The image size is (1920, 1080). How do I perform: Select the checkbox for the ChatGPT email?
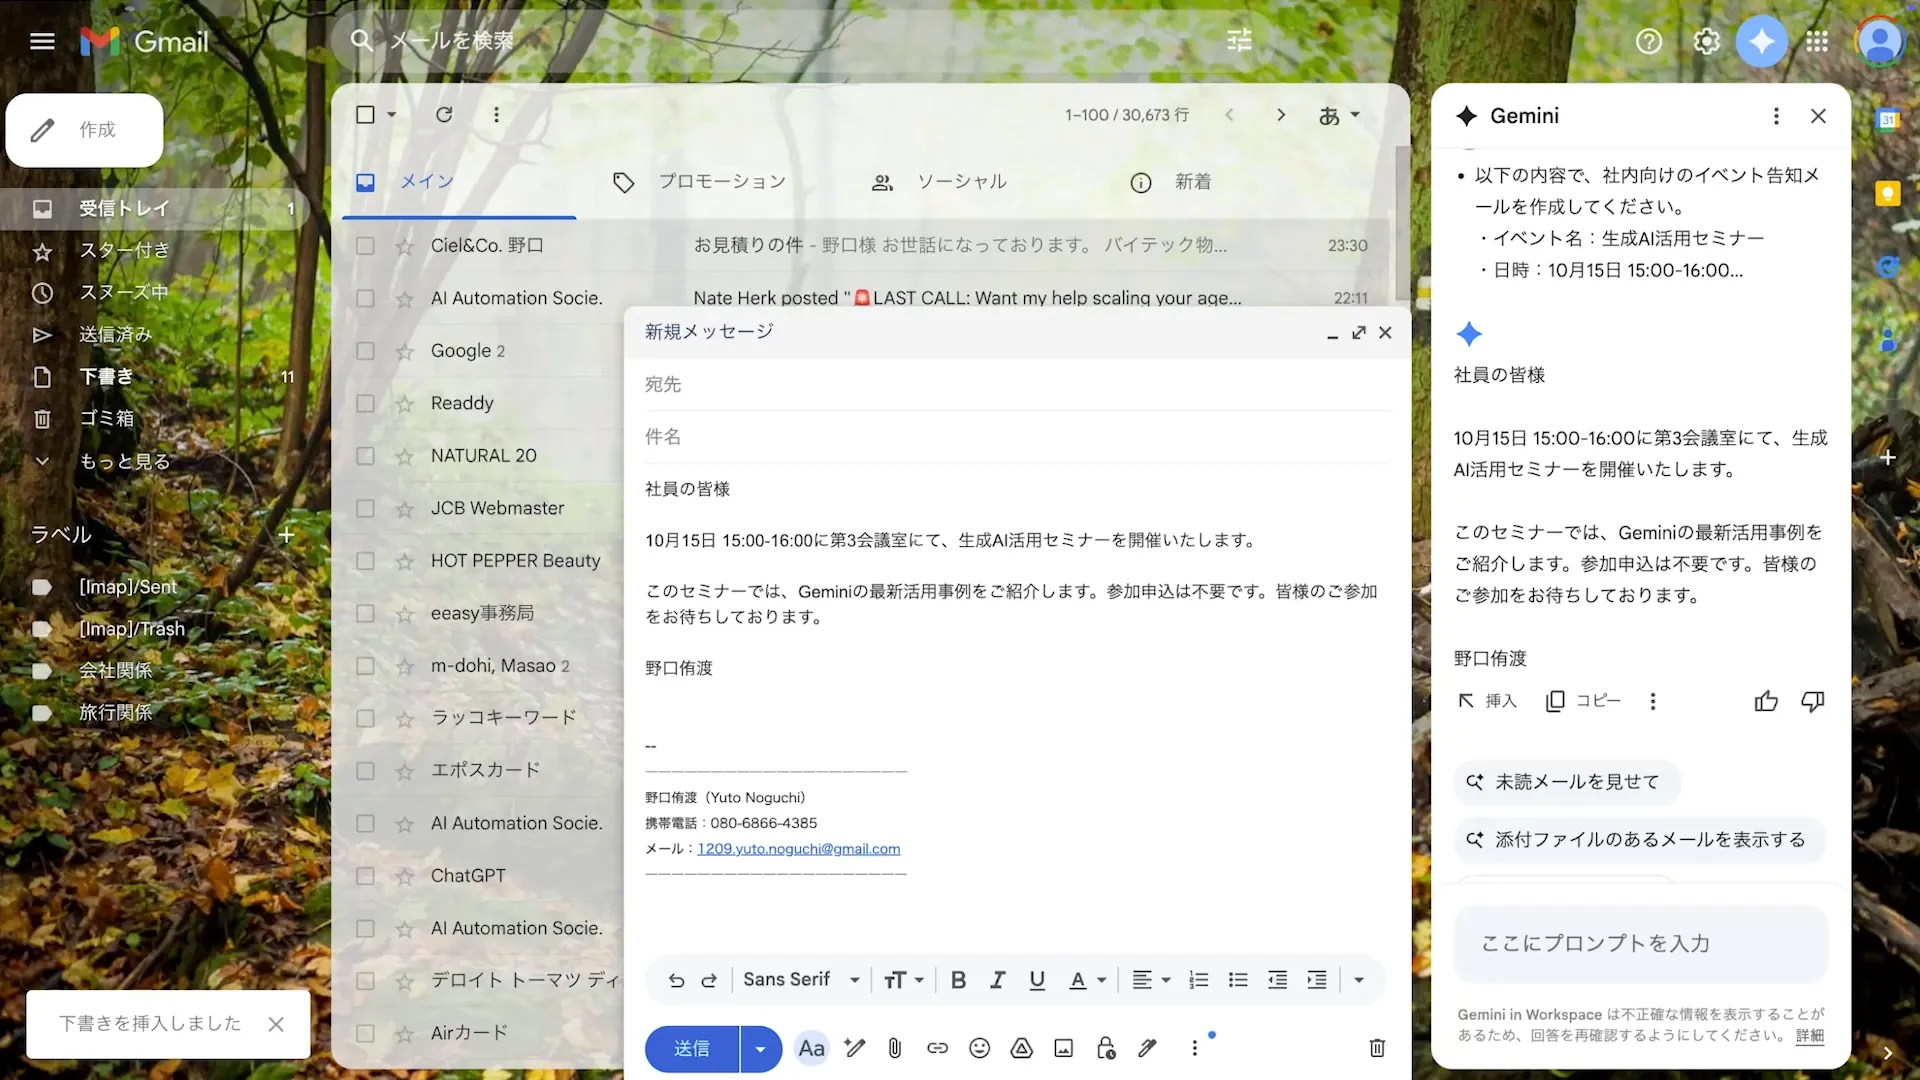365,876
